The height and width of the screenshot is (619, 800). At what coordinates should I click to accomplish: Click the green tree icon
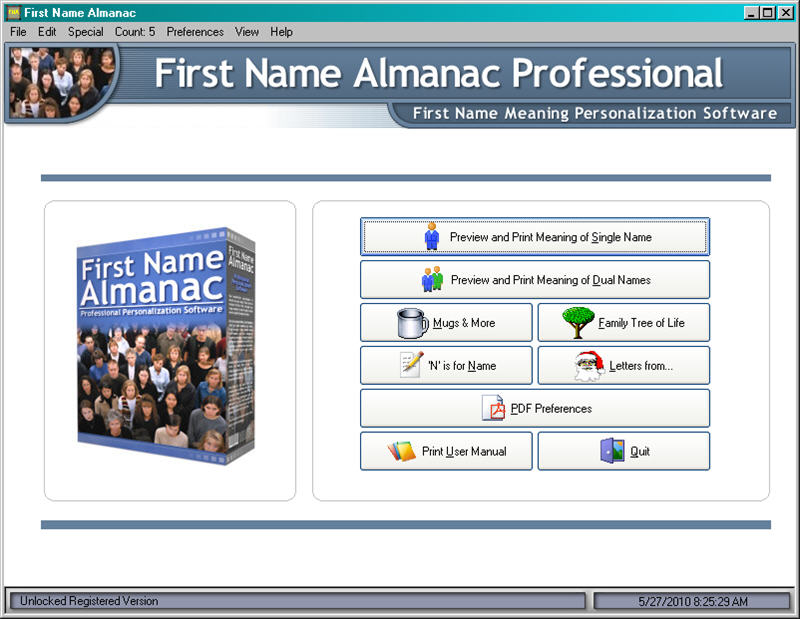point(578,323)
